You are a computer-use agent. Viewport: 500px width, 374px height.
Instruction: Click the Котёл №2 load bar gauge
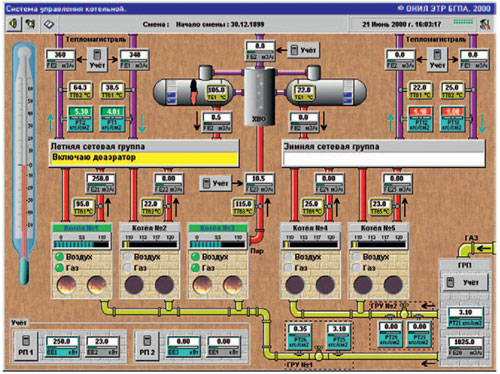tap(150, 242)
